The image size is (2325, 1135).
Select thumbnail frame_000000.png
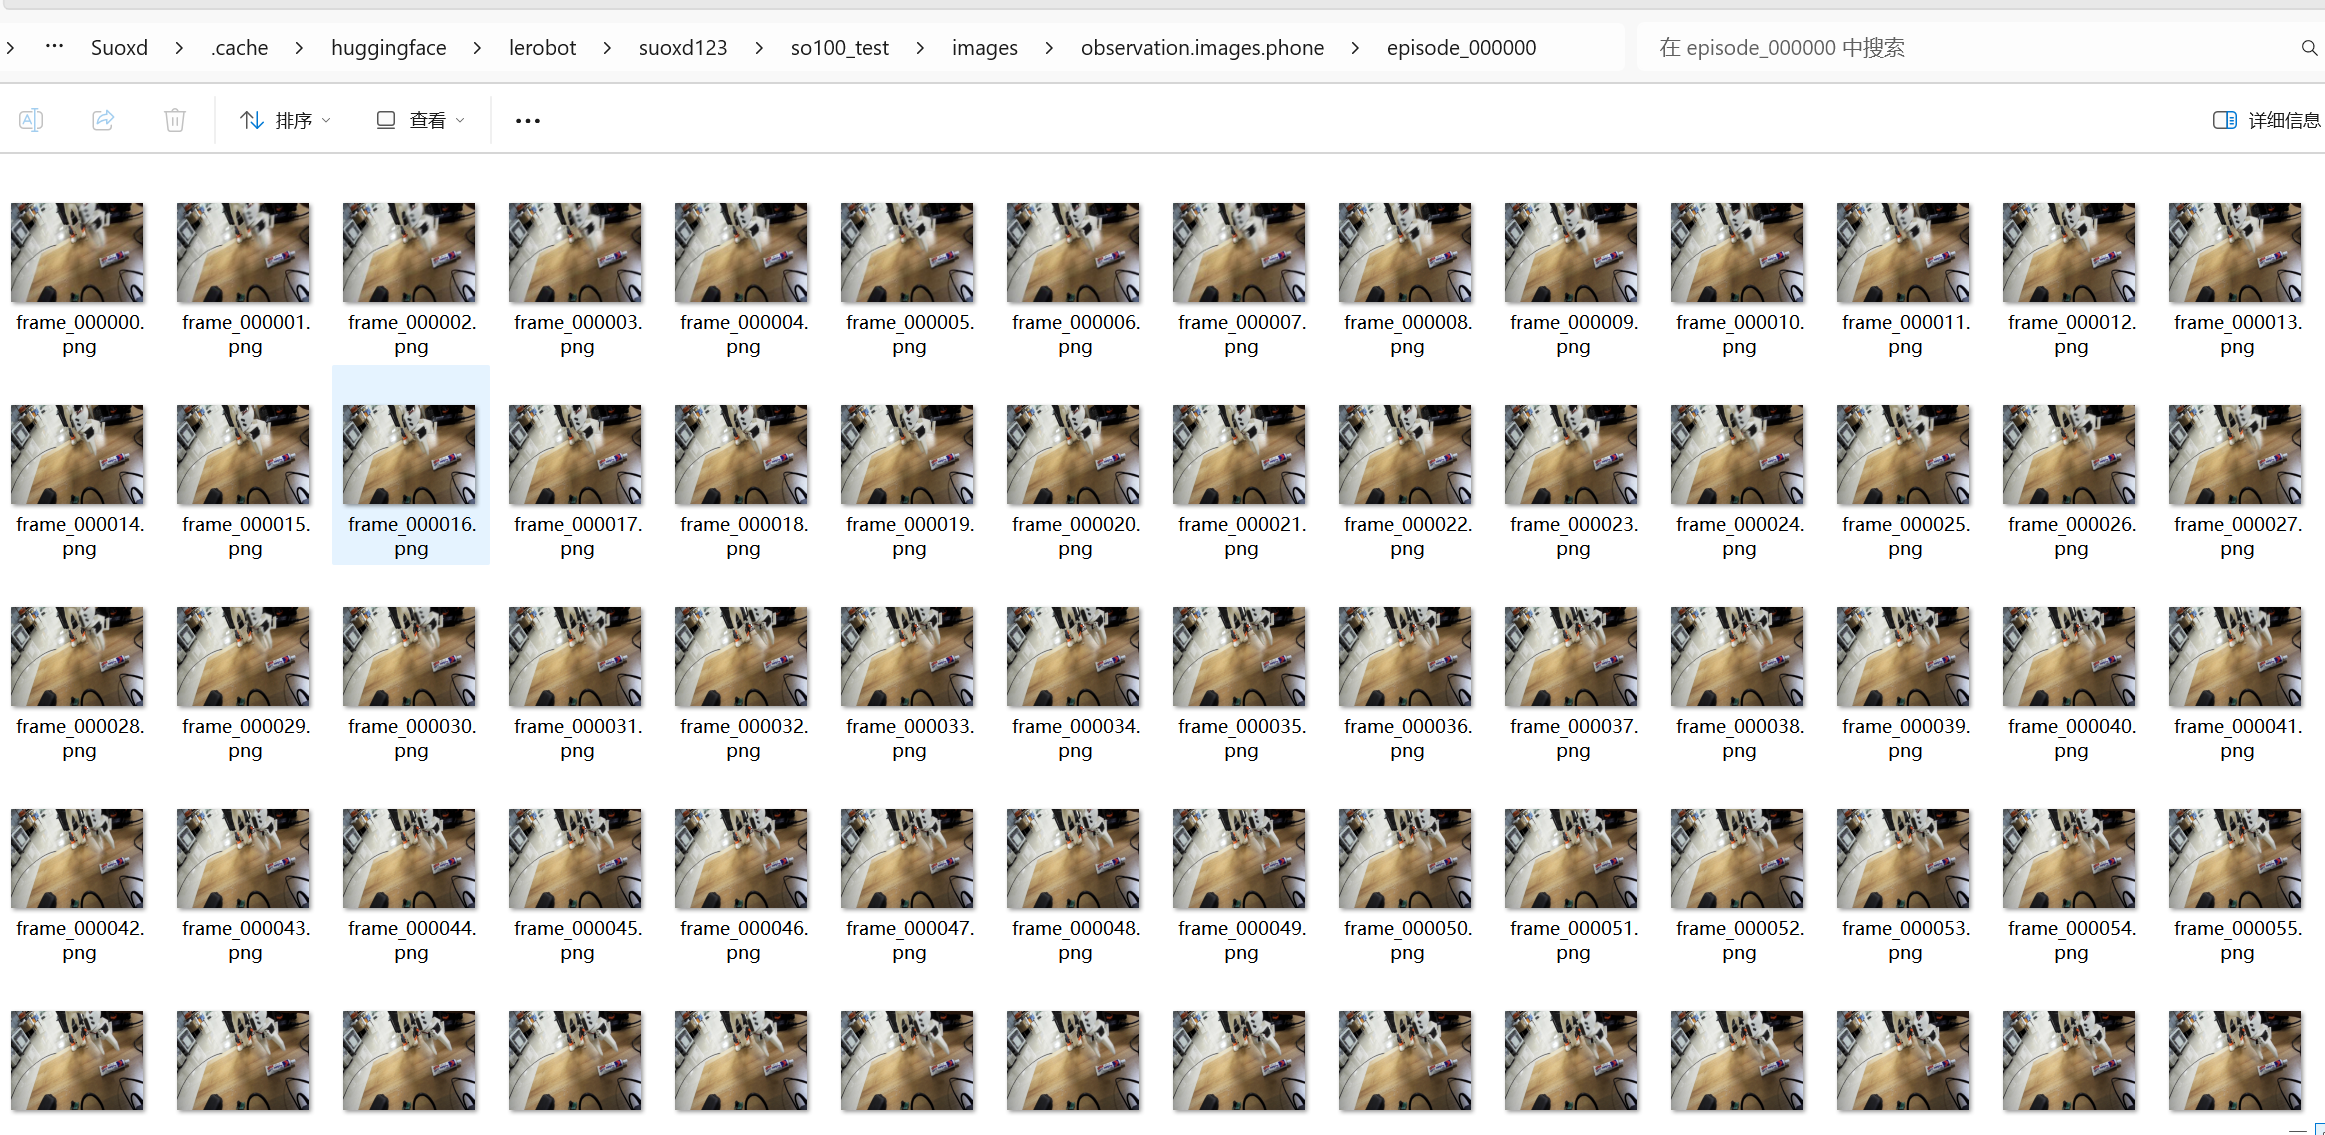(78, 253)
